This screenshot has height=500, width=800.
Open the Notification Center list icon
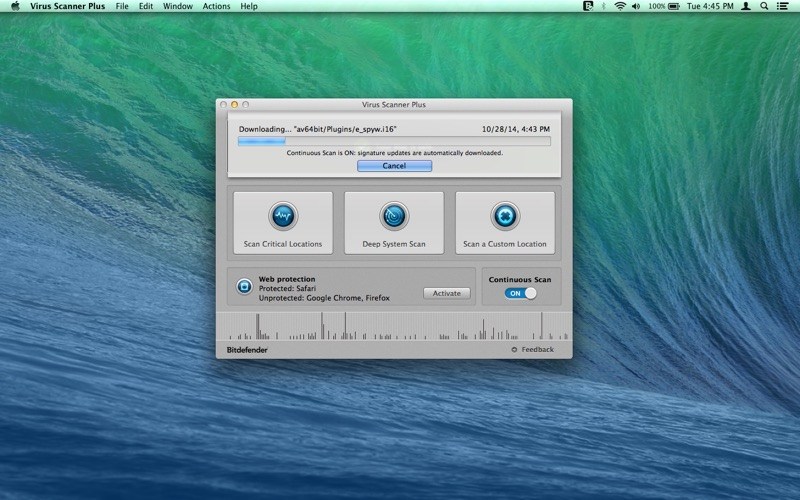coord(785,6)
